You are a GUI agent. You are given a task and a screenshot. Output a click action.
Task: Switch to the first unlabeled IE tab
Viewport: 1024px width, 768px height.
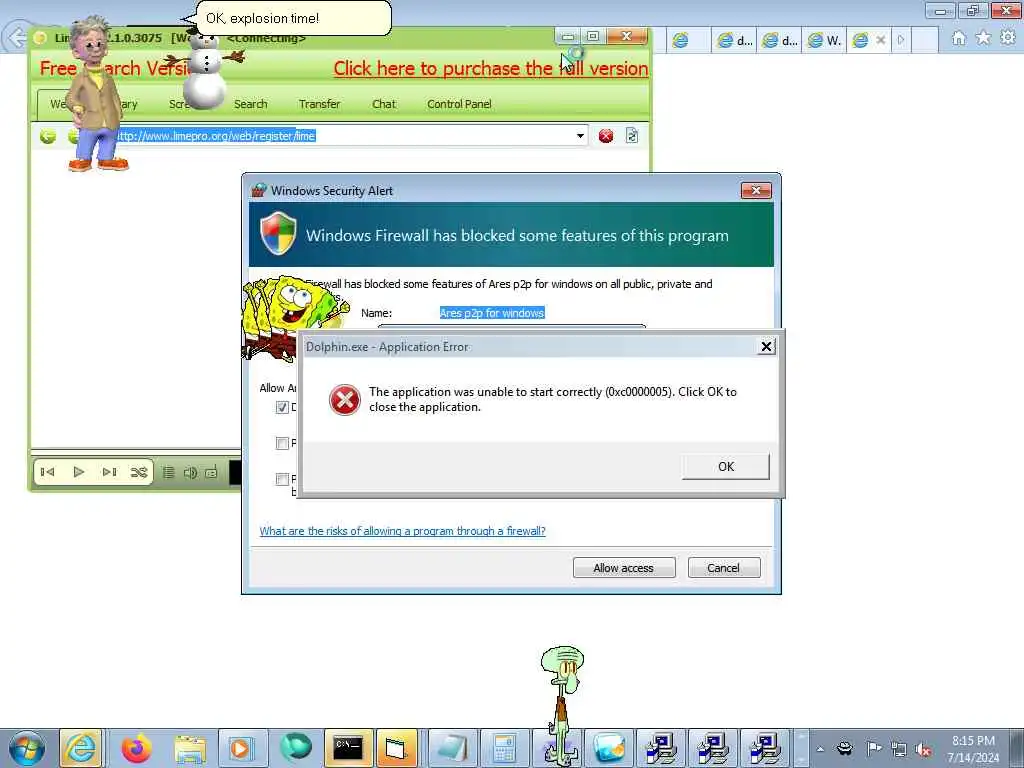688,40
